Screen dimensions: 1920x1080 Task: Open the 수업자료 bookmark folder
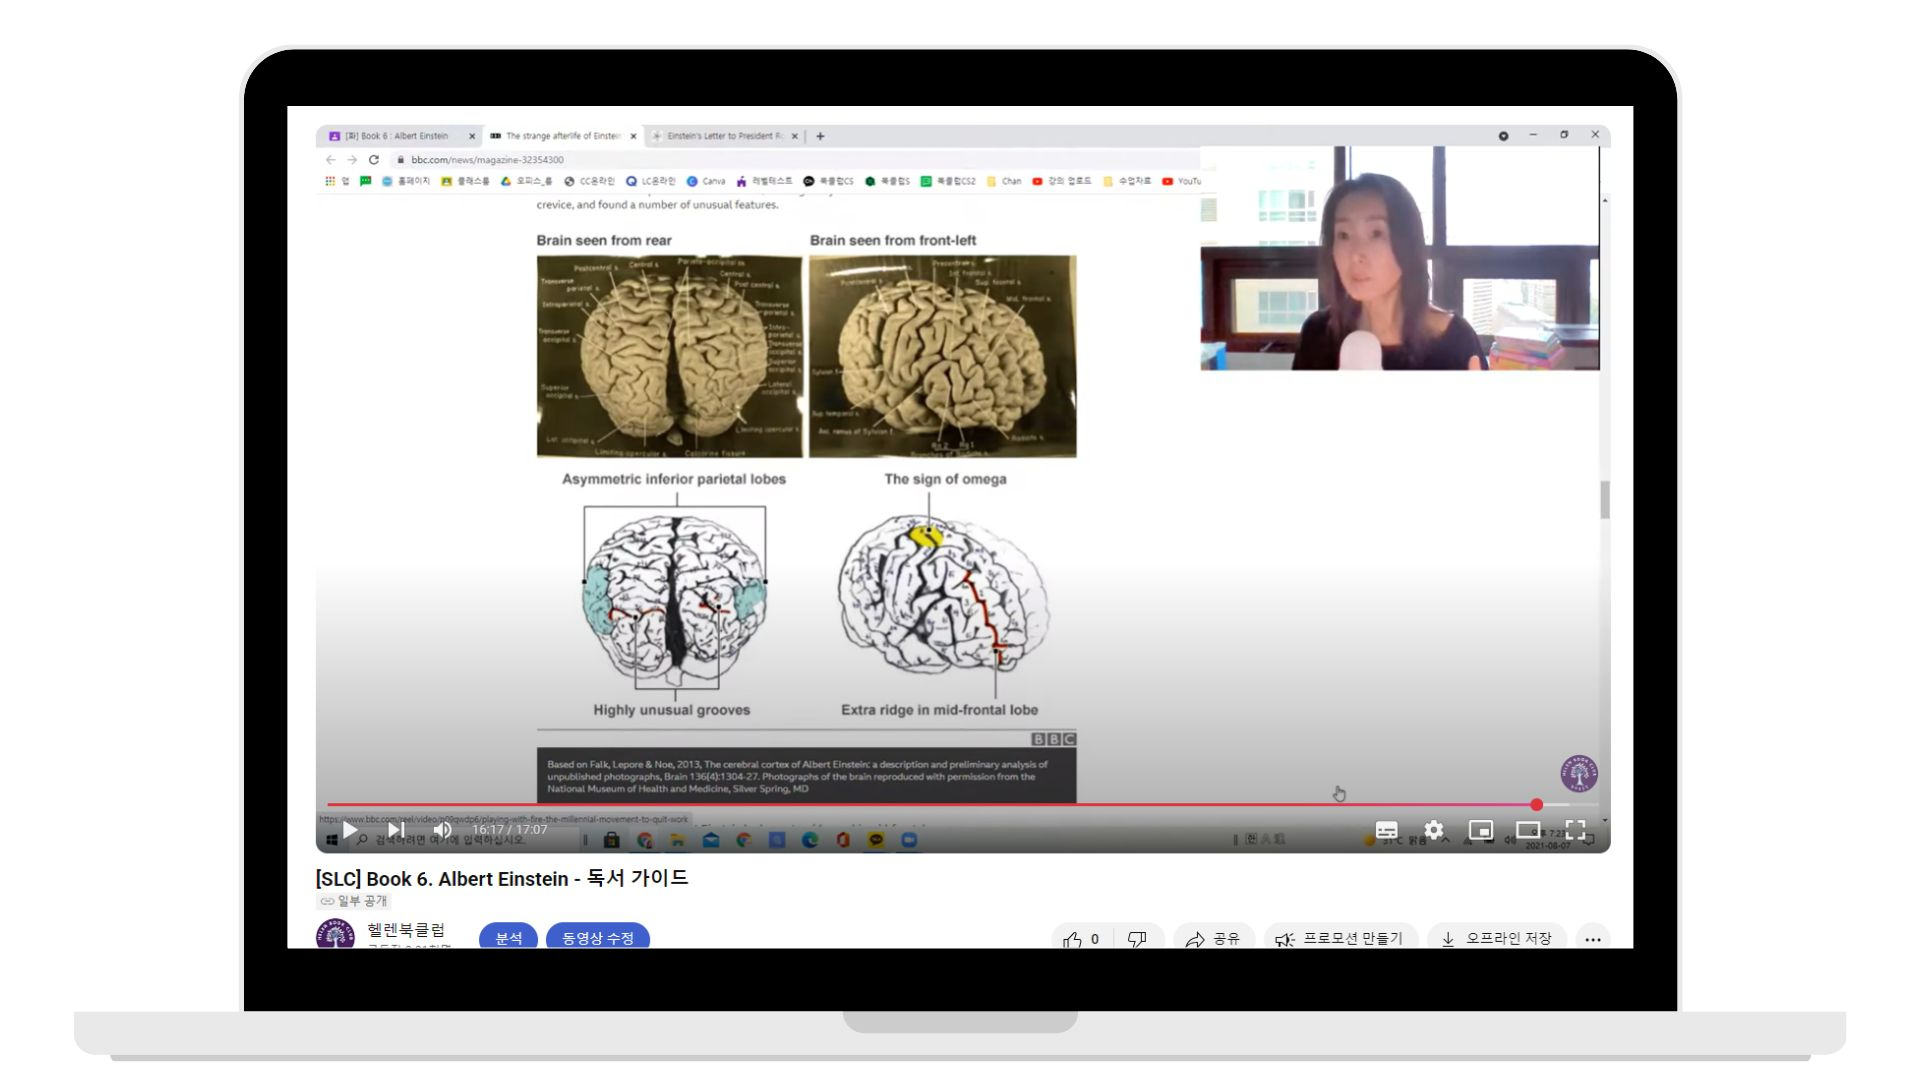tap(1126, 181)
